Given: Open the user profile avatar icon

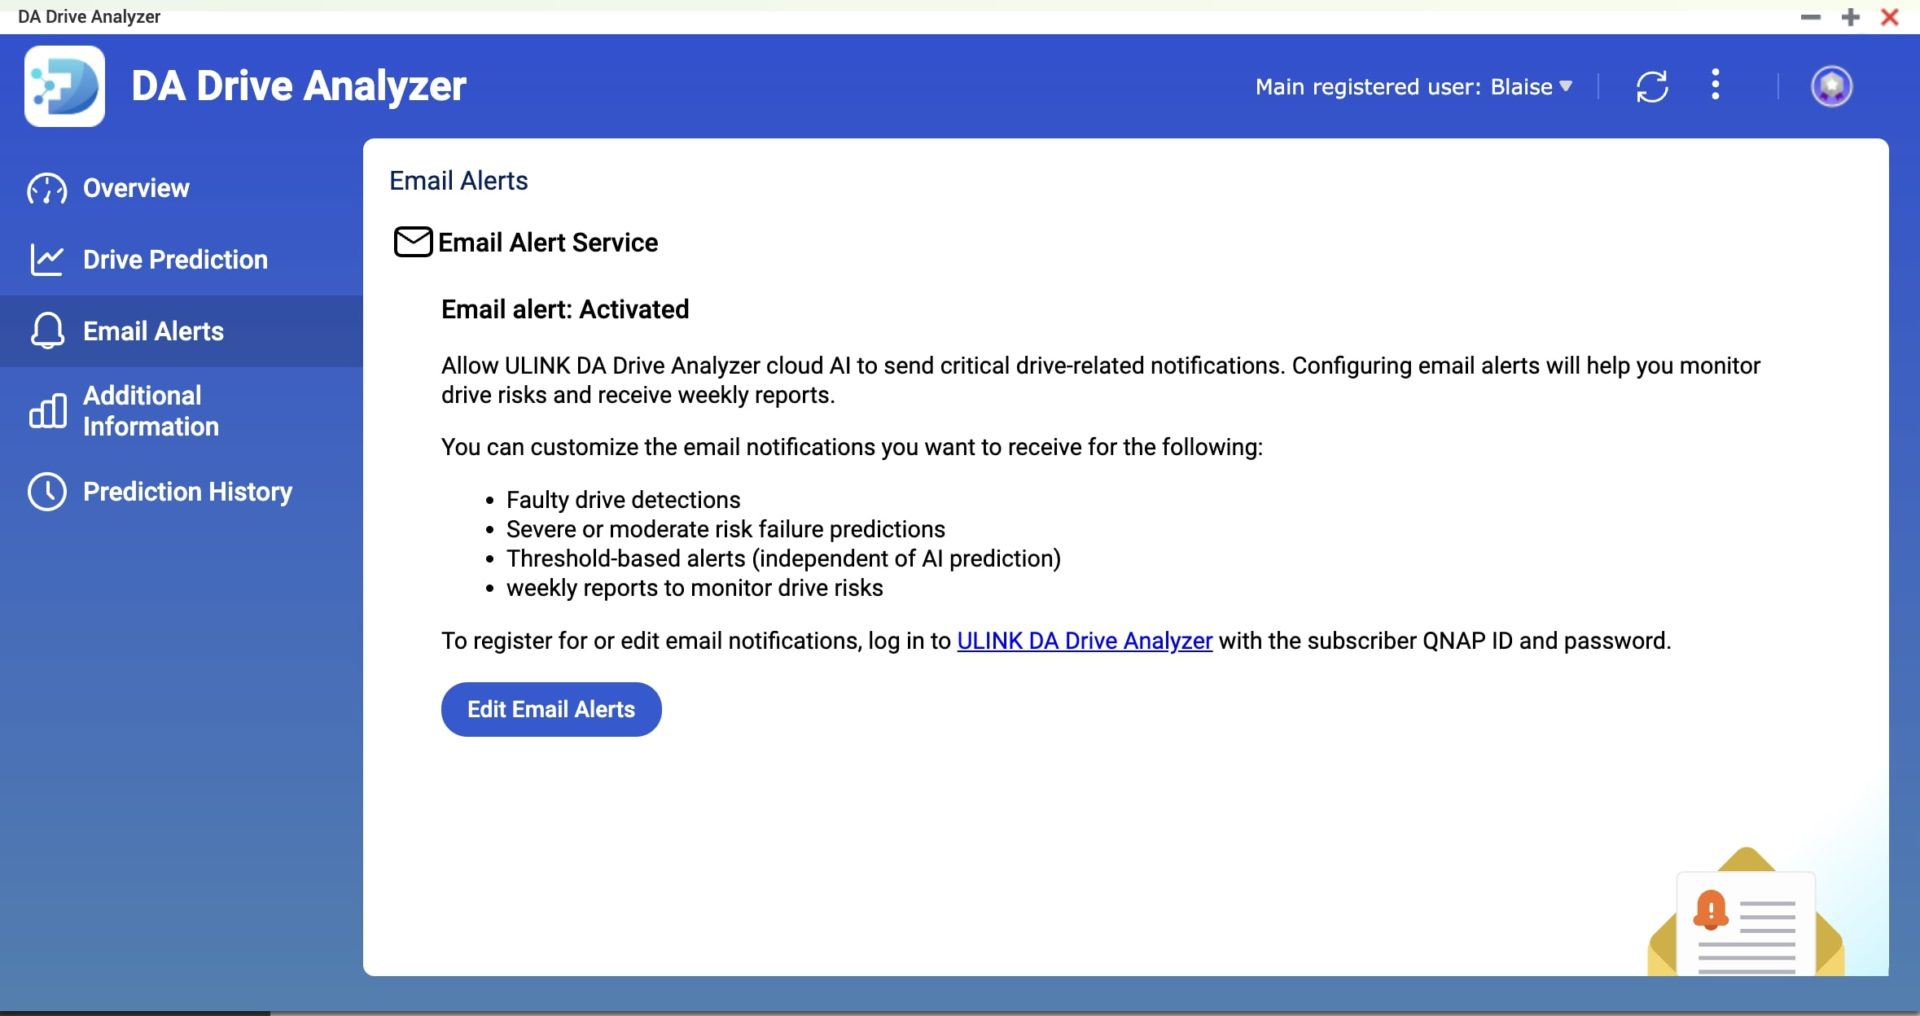Looking at the screenshot, I should coord(1831,87).
